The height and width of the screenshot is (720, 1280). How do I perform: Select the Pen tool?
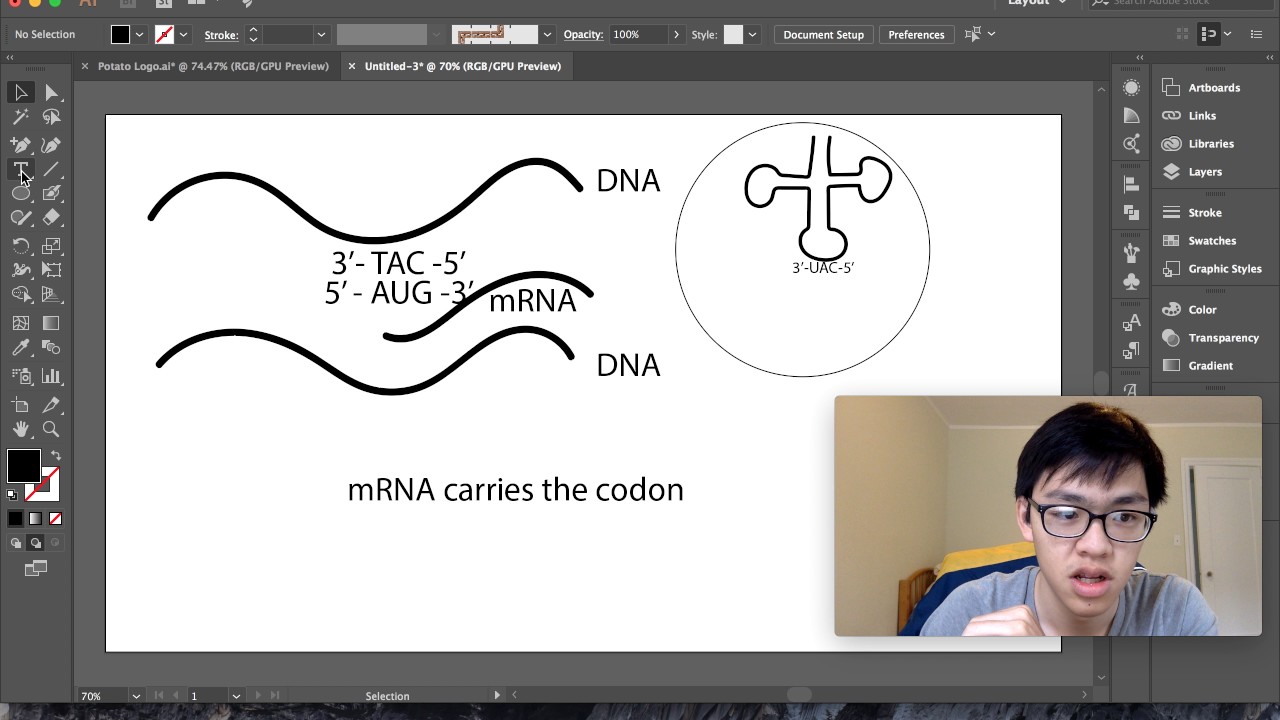pos(21,145)
